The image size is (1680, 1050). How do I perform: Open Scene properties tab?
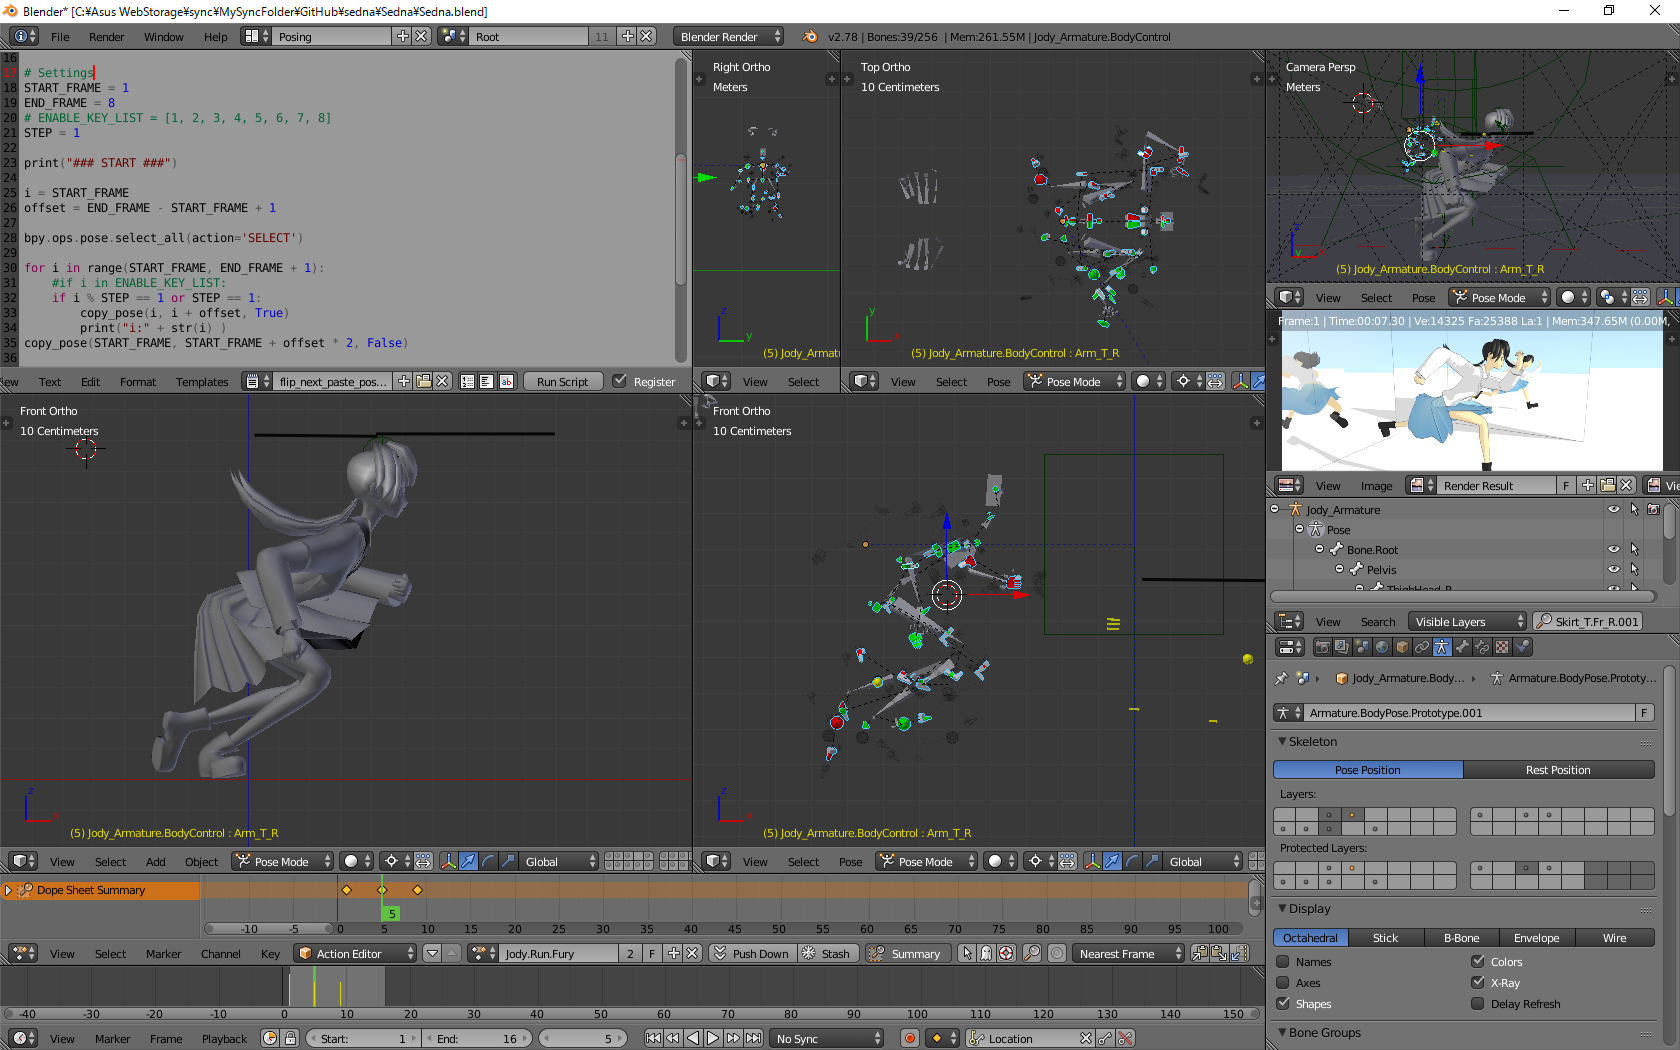pos(1362,647)
